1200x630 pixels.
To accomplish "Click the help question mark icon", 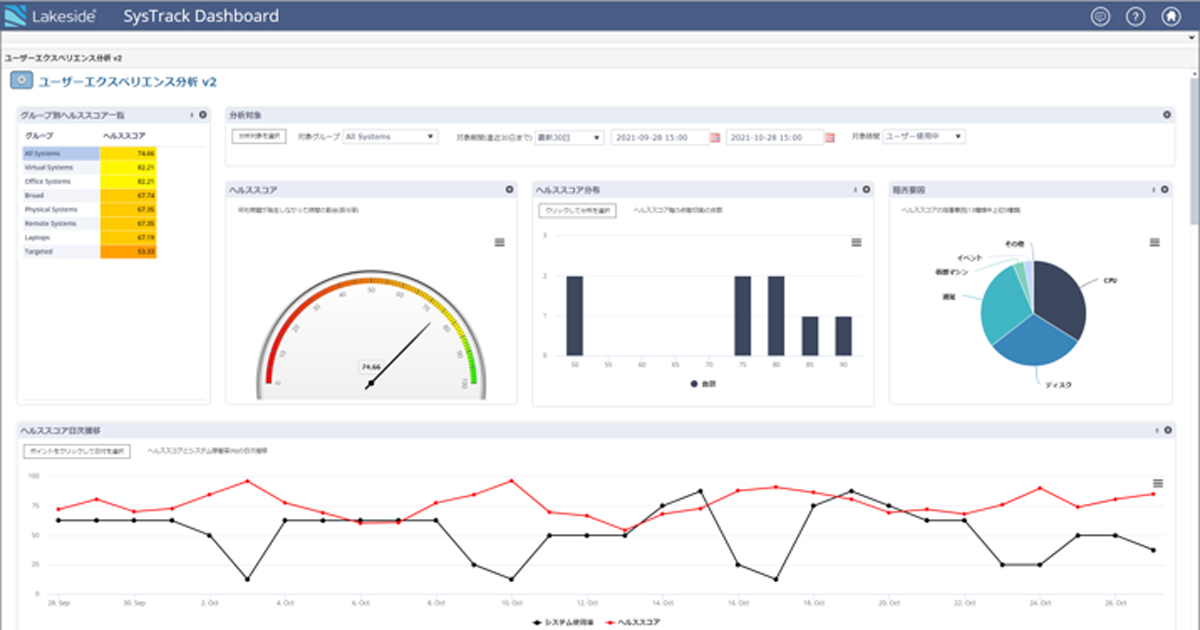I will tap(1134, 16).
